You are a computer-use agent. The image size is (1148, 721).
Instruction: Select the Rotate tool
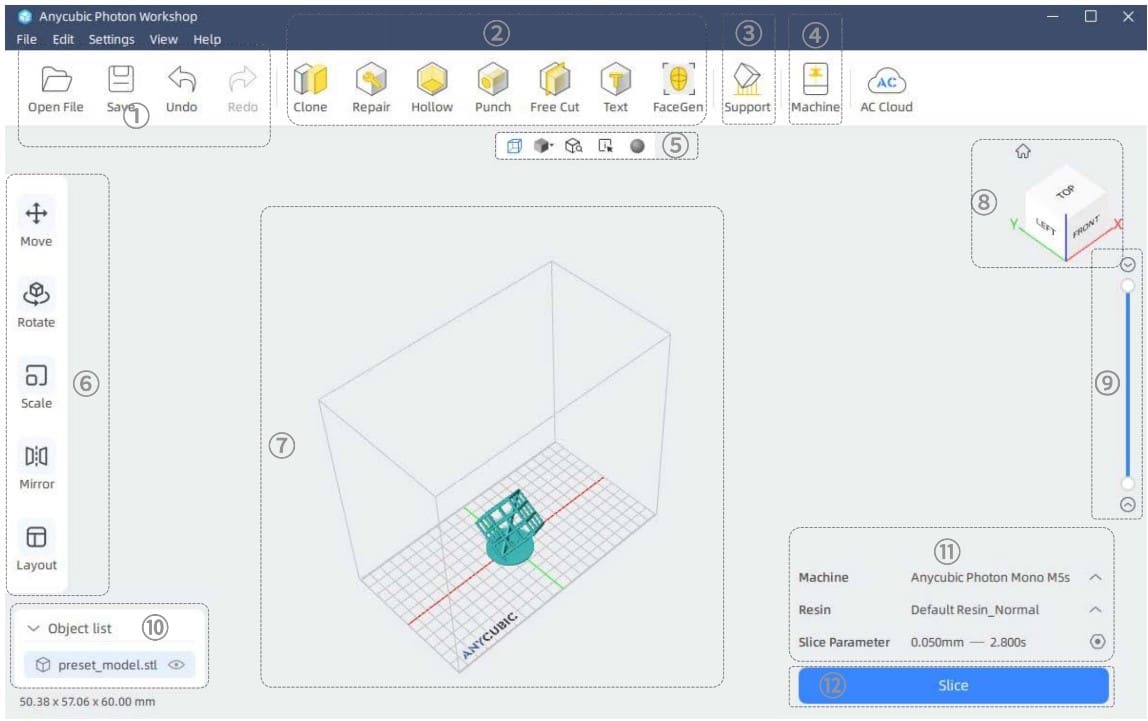click(x=36, y=304)
